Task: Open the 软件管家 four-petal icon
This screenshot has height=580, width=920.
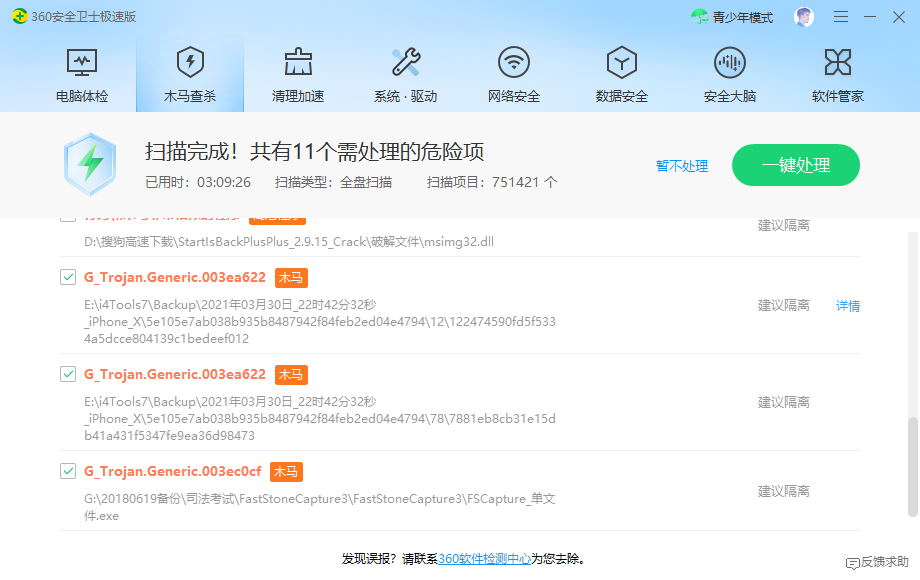Action: point(837,62)
